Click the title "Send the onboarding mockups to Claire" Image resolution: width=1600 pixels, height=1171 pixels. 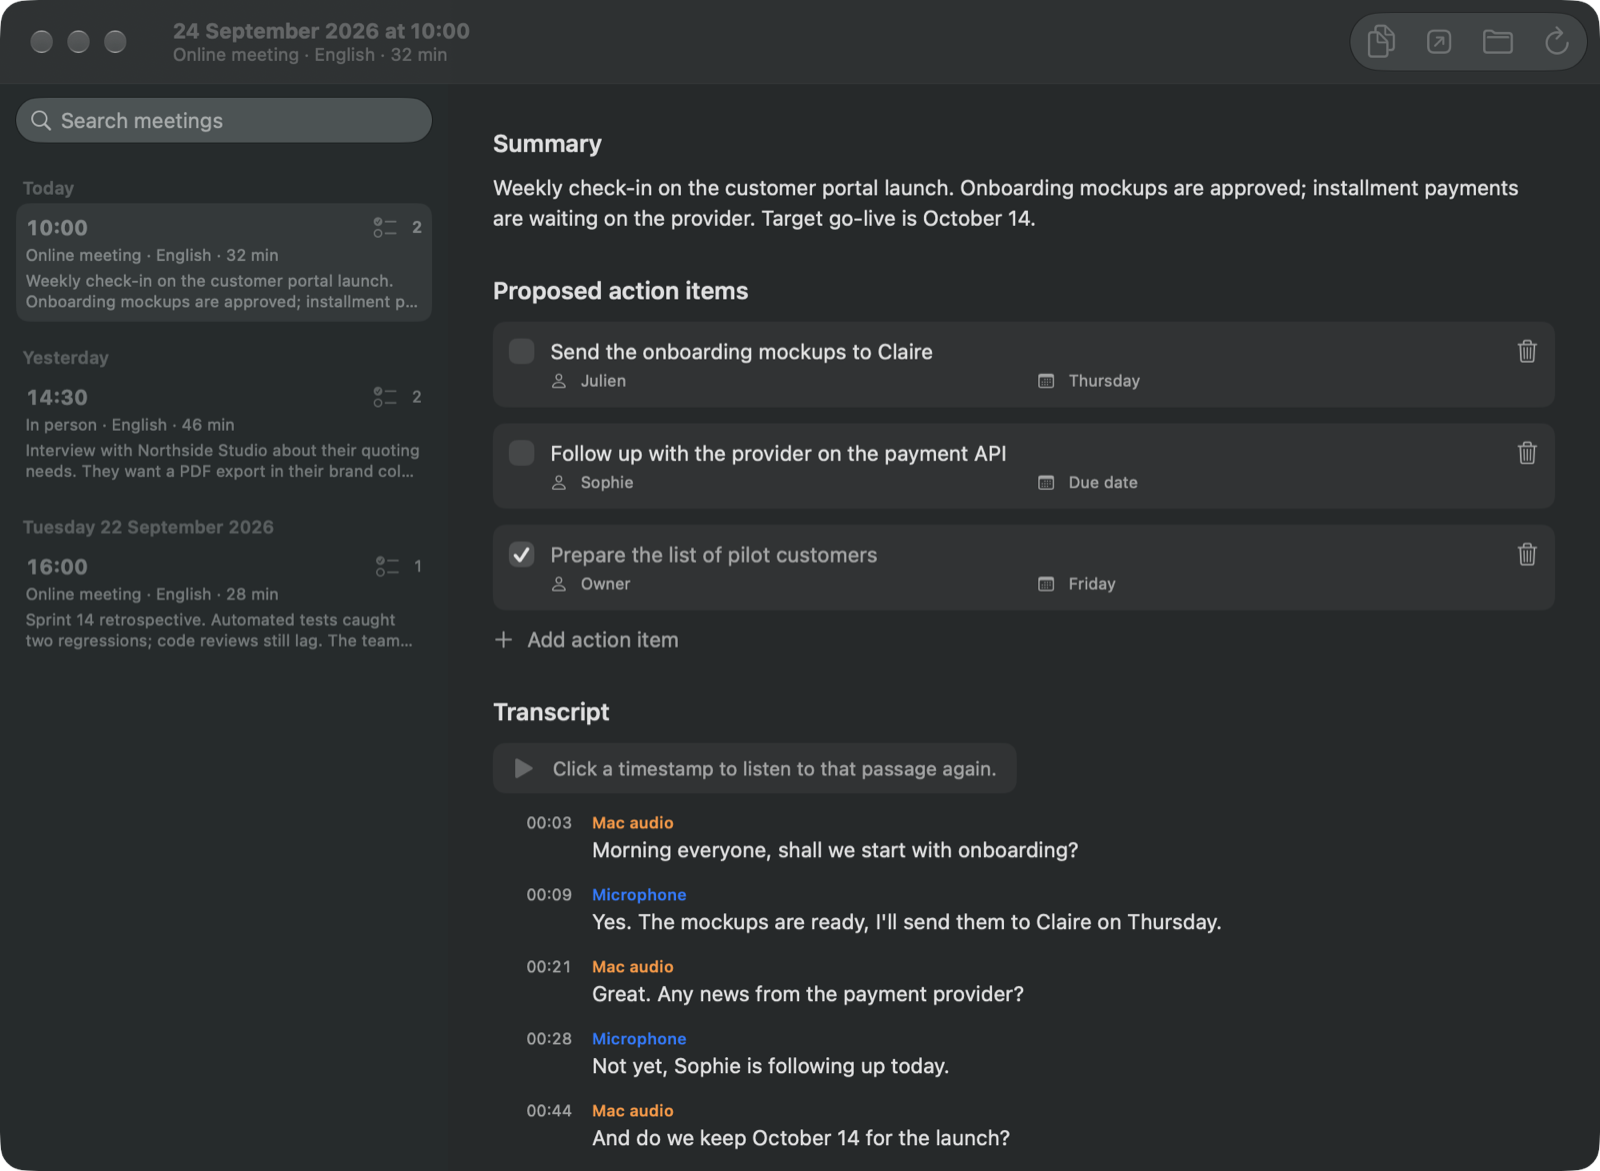point(741,352)
